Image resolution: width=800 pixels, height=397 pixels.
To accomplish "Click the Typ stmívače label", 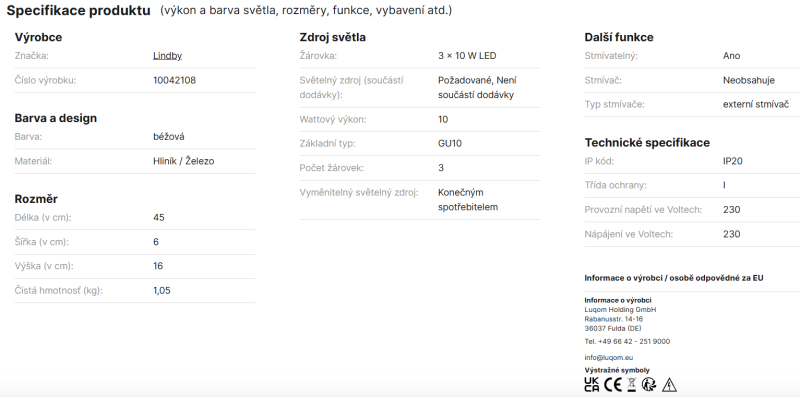I will 615,105.
